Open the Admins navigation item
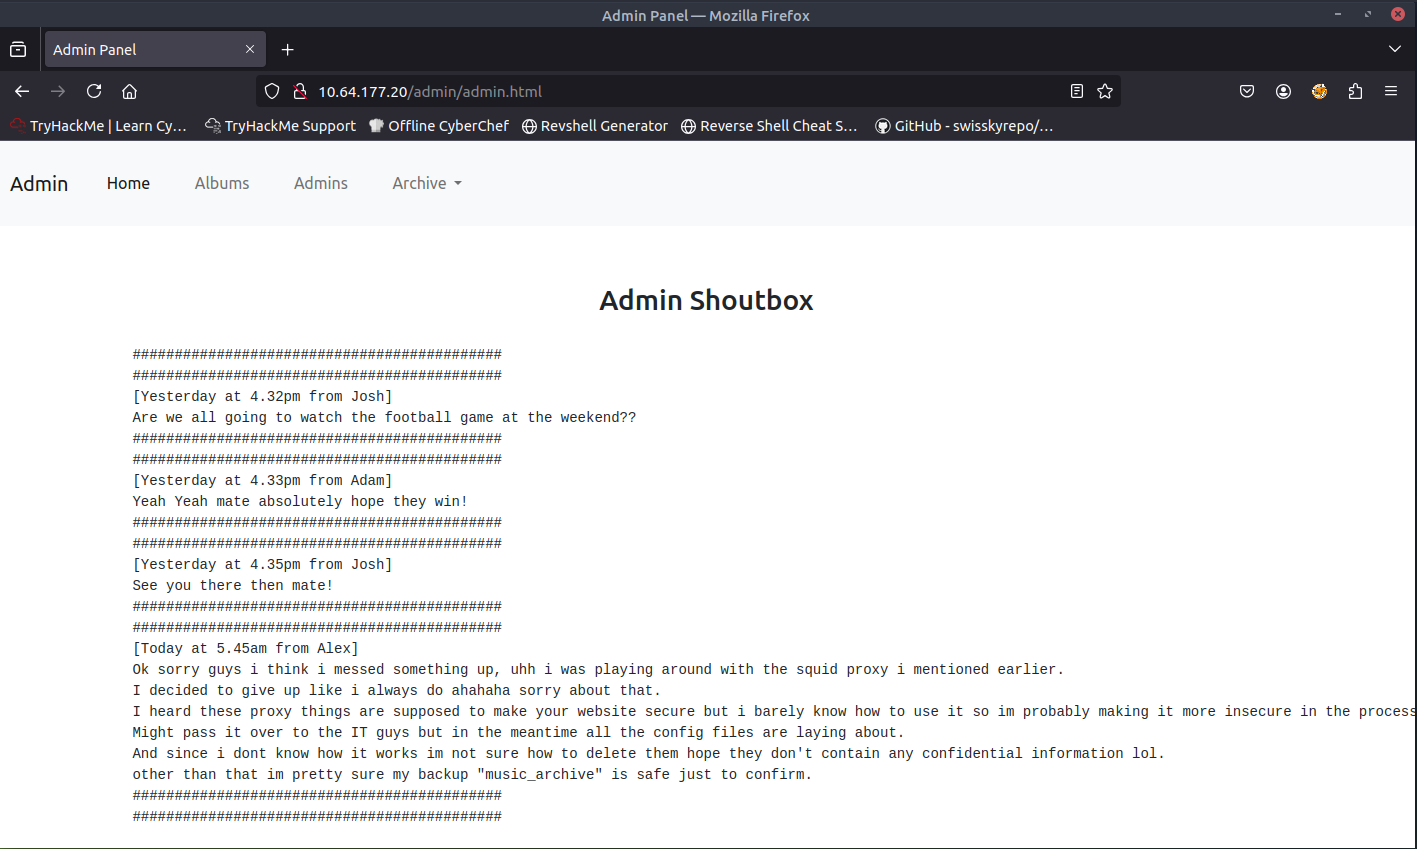 coord(321,183)
